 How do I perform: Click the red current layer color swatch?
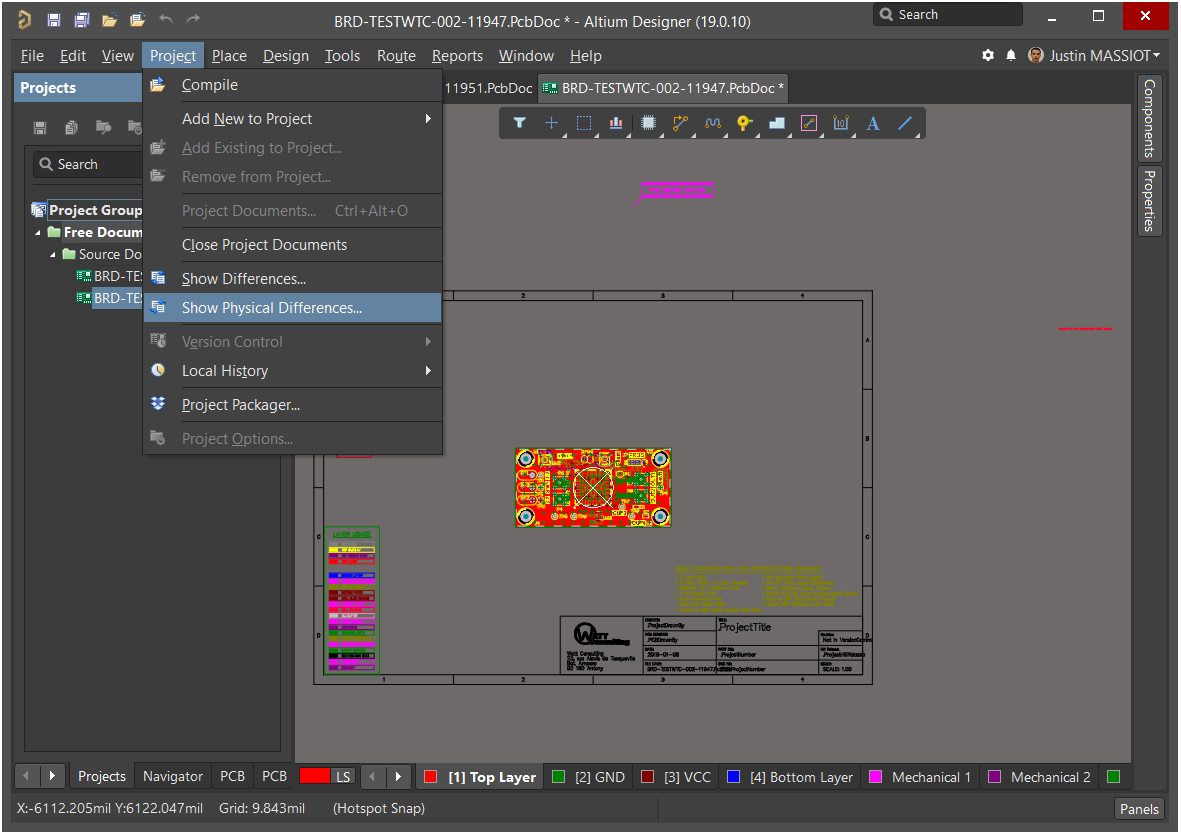315,776
